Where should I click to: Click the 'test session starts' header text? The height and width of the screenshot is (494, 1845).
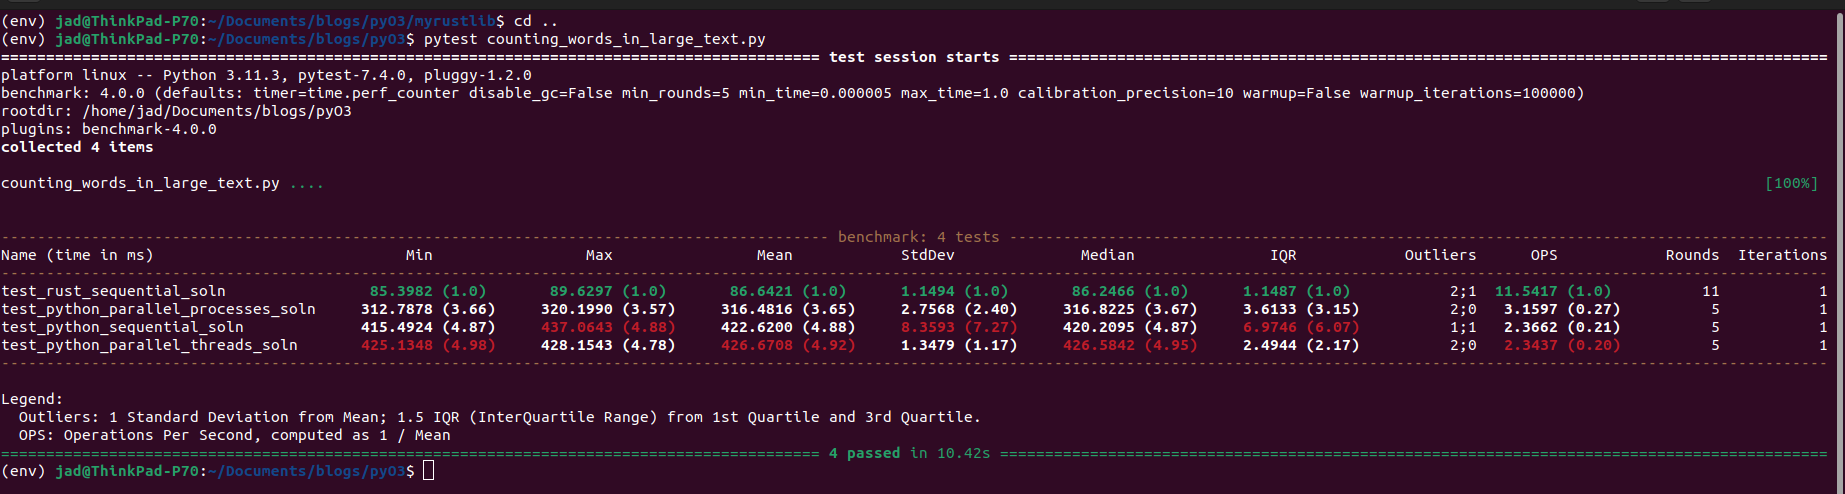point(913,57)
